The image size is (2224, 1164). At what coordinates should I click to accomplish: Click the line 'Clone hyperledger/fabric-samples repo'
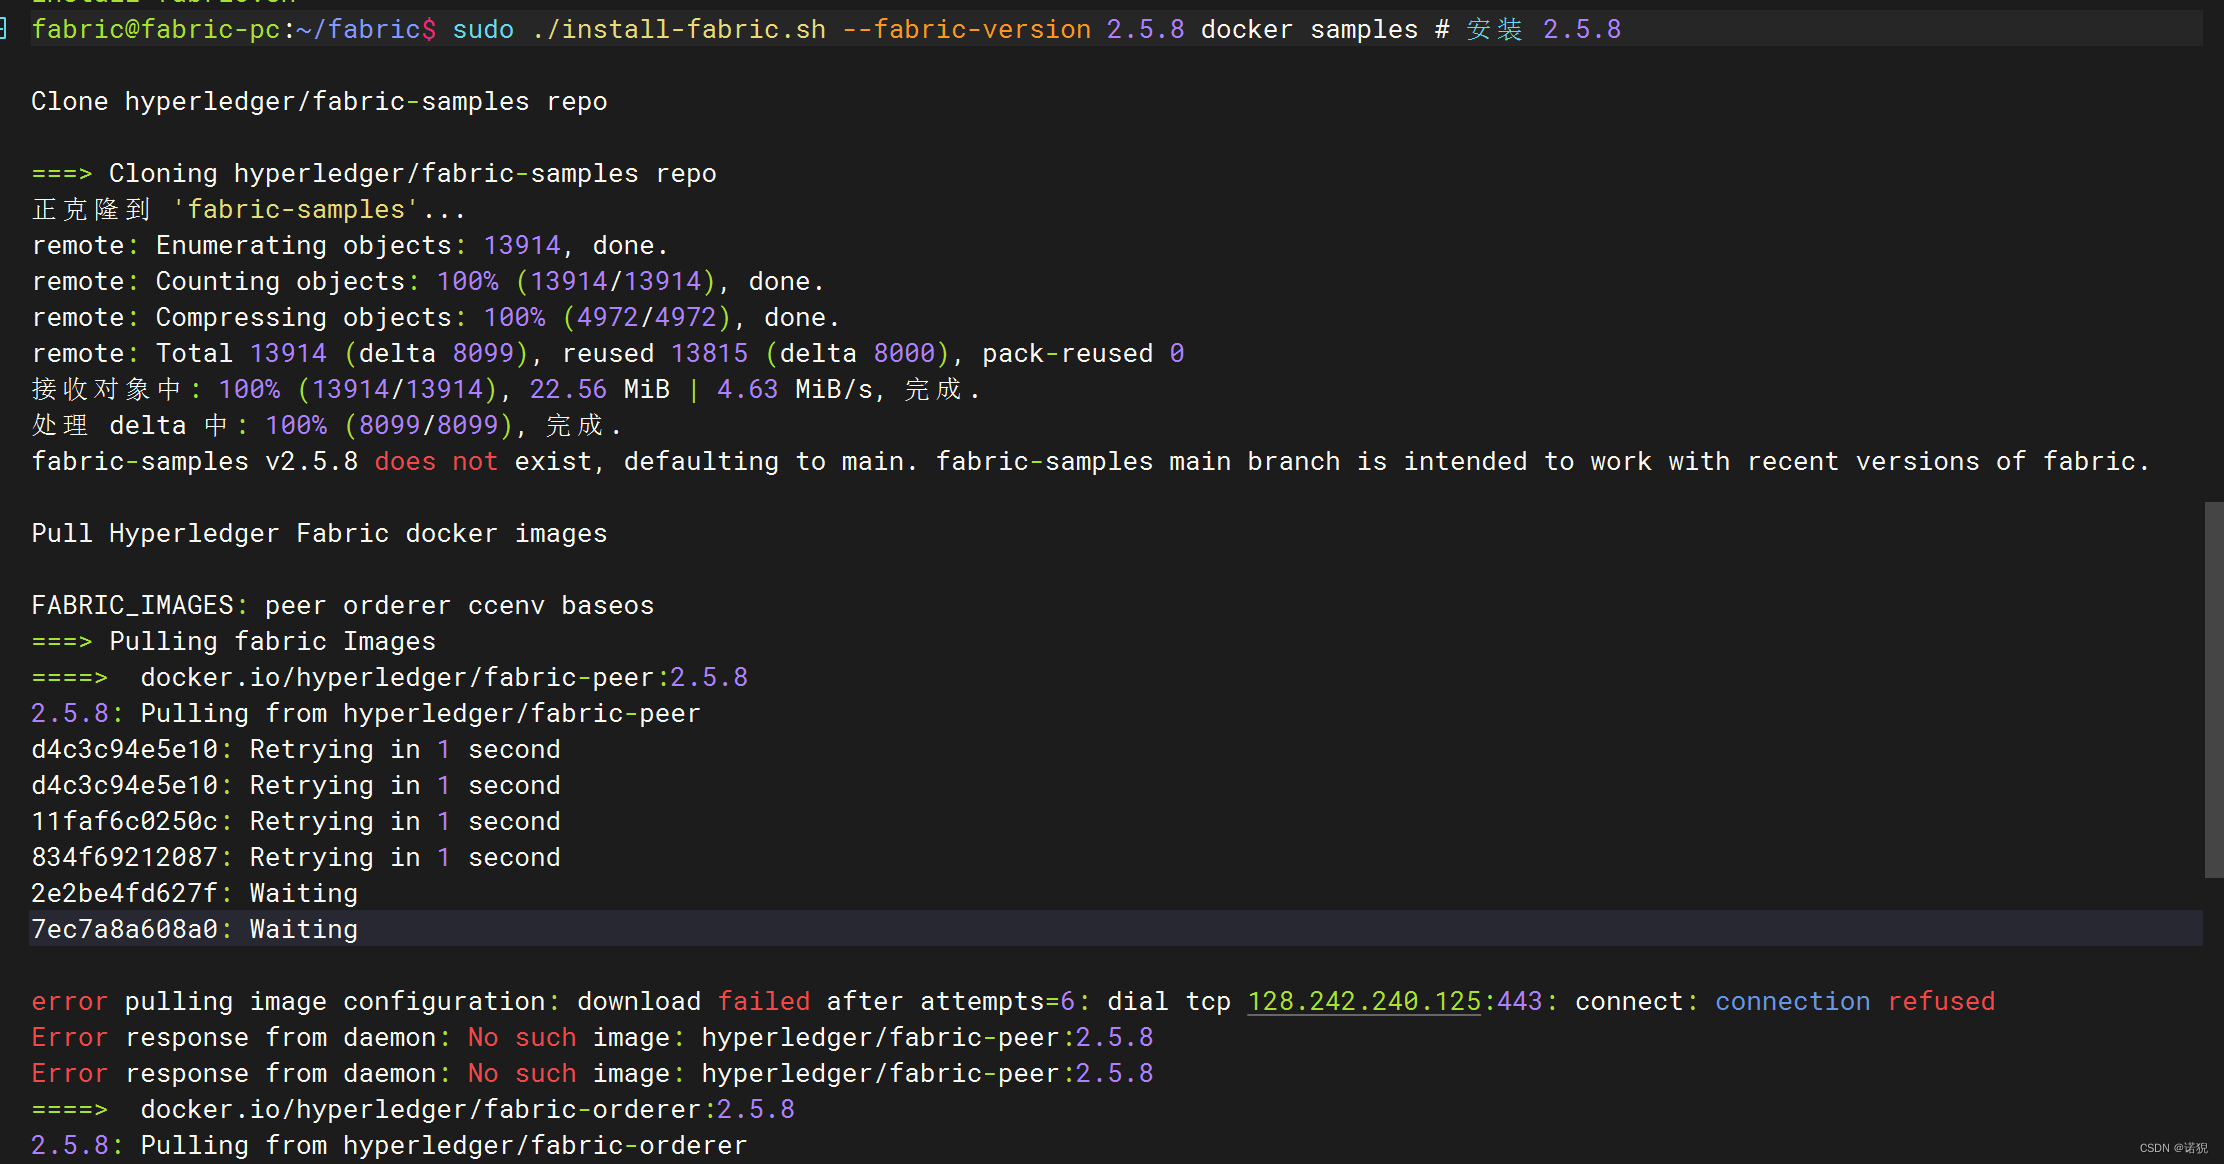[x=319, y=101]
